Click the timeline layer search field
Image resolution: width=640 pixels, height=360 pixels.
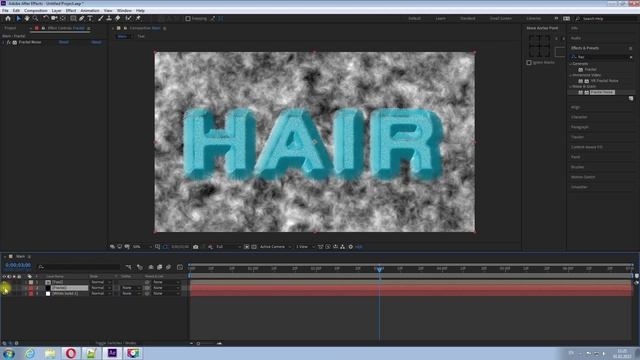coord(79,267)
